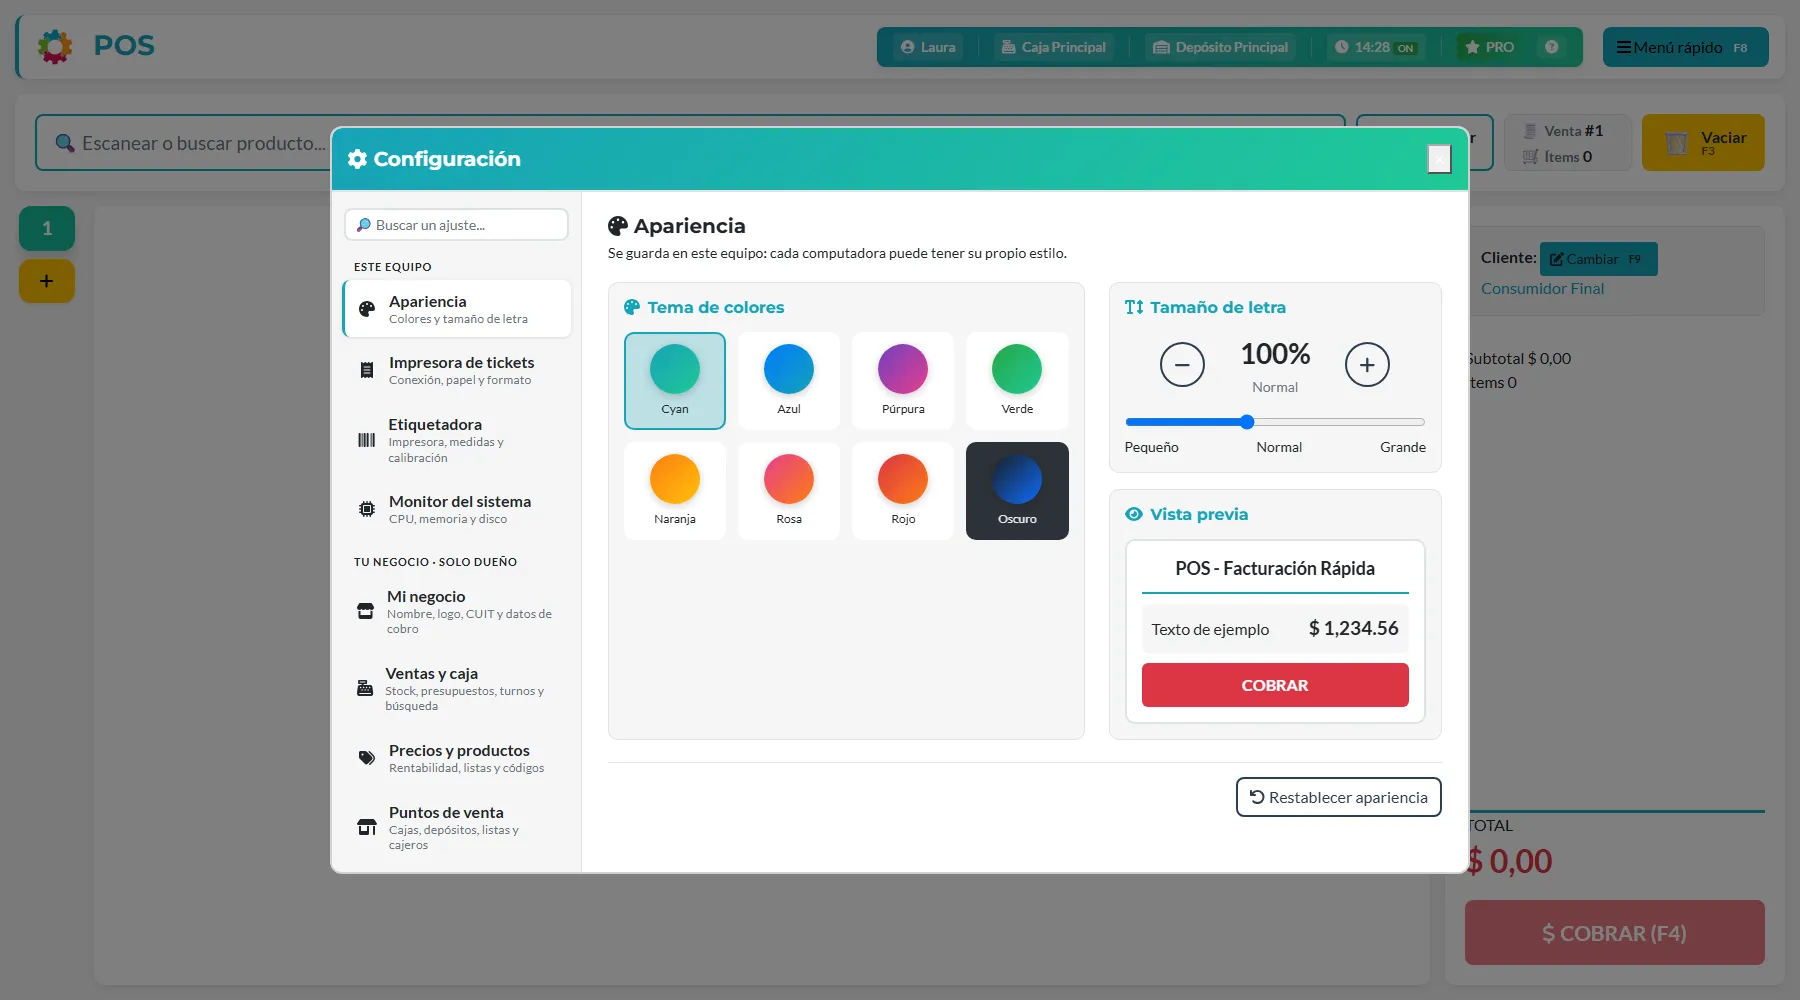The height and width of the screenshot is (1000, 1800).
Task: Click the Vaciar cart button
Action: pyautogui.click(x=1703, y=142)
